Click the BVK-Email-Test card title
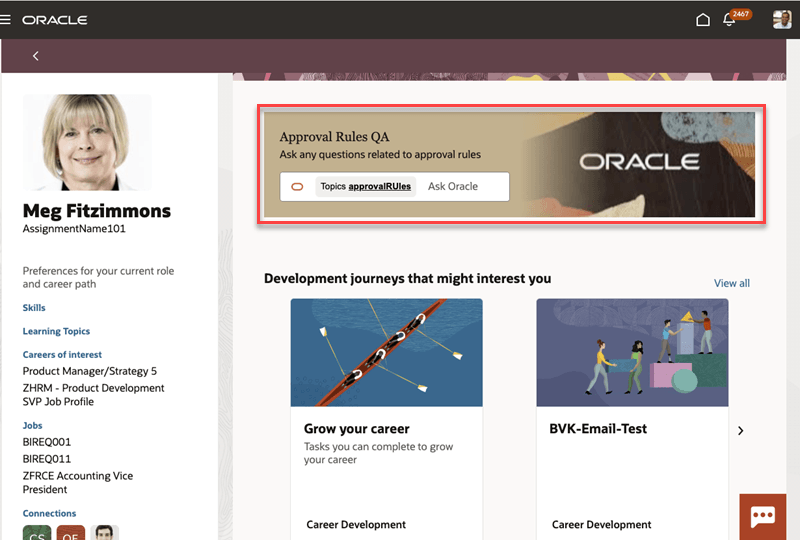800x540 pixels. point(598,429)
